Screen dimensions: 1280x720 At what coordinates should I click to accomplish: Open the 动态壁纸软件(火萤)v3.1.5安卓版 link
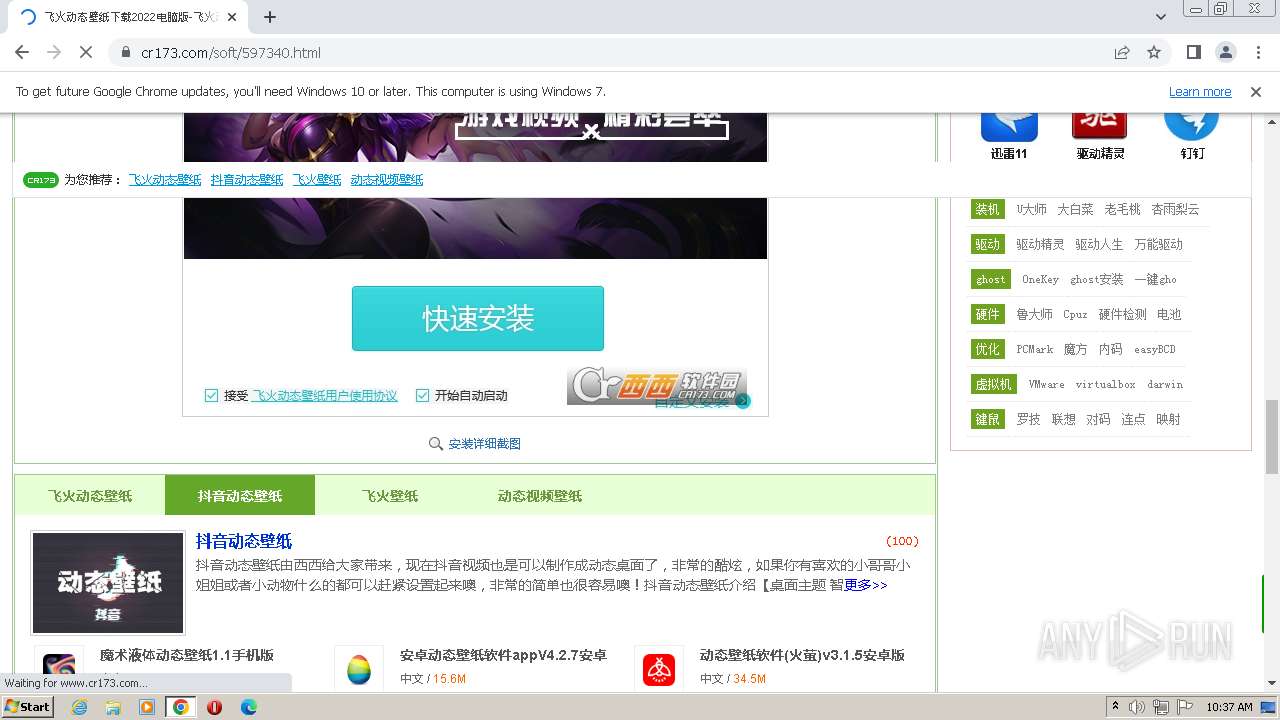coord(802,655)
